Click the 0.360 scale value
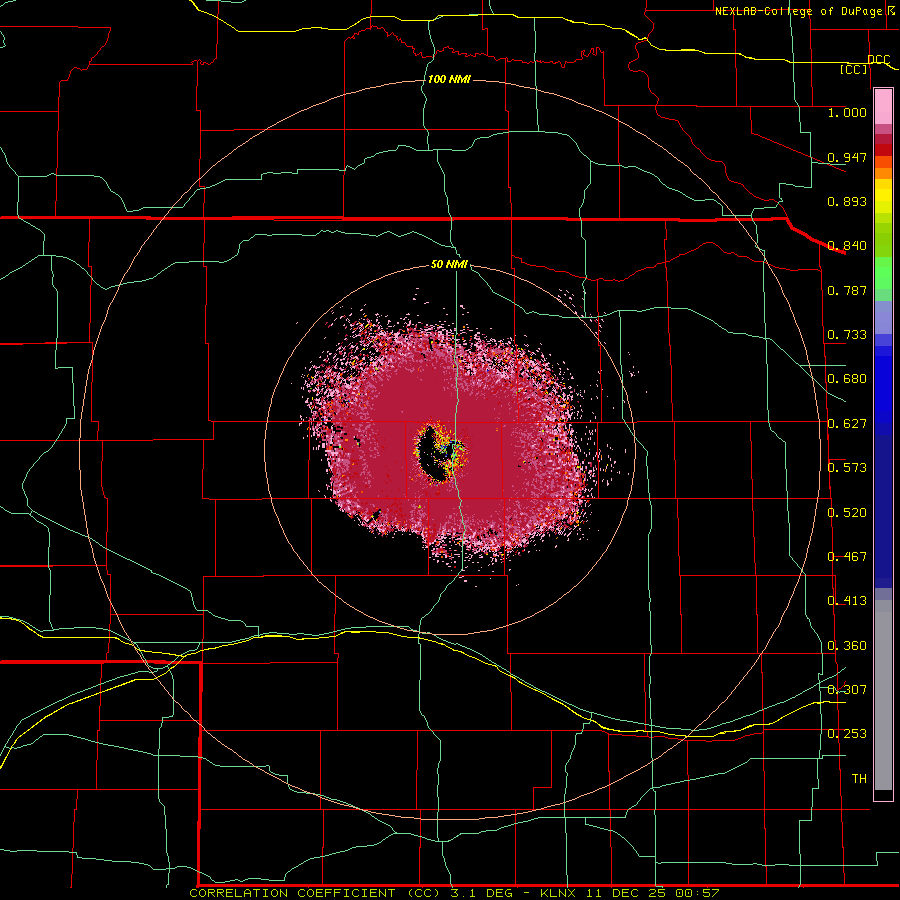This screenshot has width=900, height=900. [847, 646]
